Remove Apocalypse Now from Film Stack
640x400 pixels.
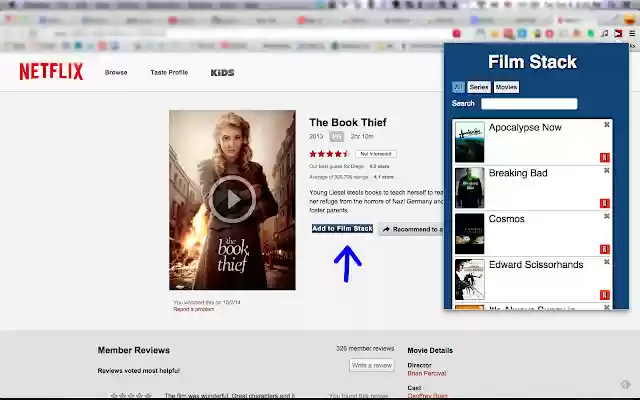point(607,124)
